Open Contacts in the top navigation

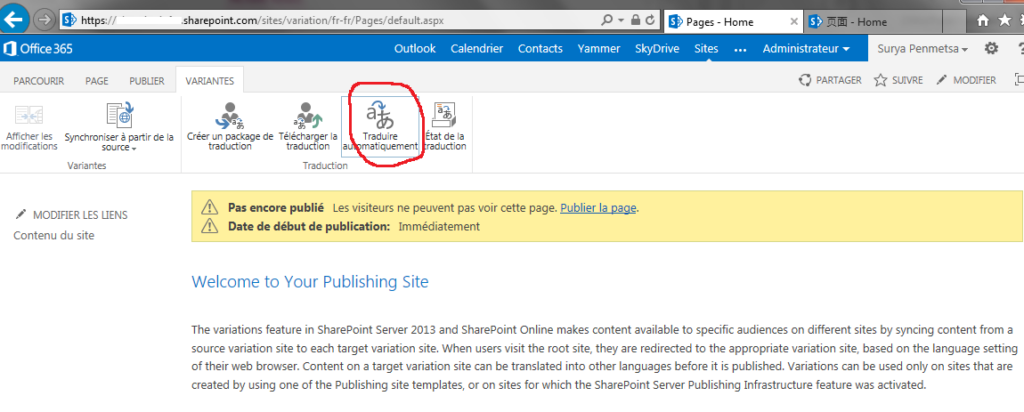click(x=540, y=48)
